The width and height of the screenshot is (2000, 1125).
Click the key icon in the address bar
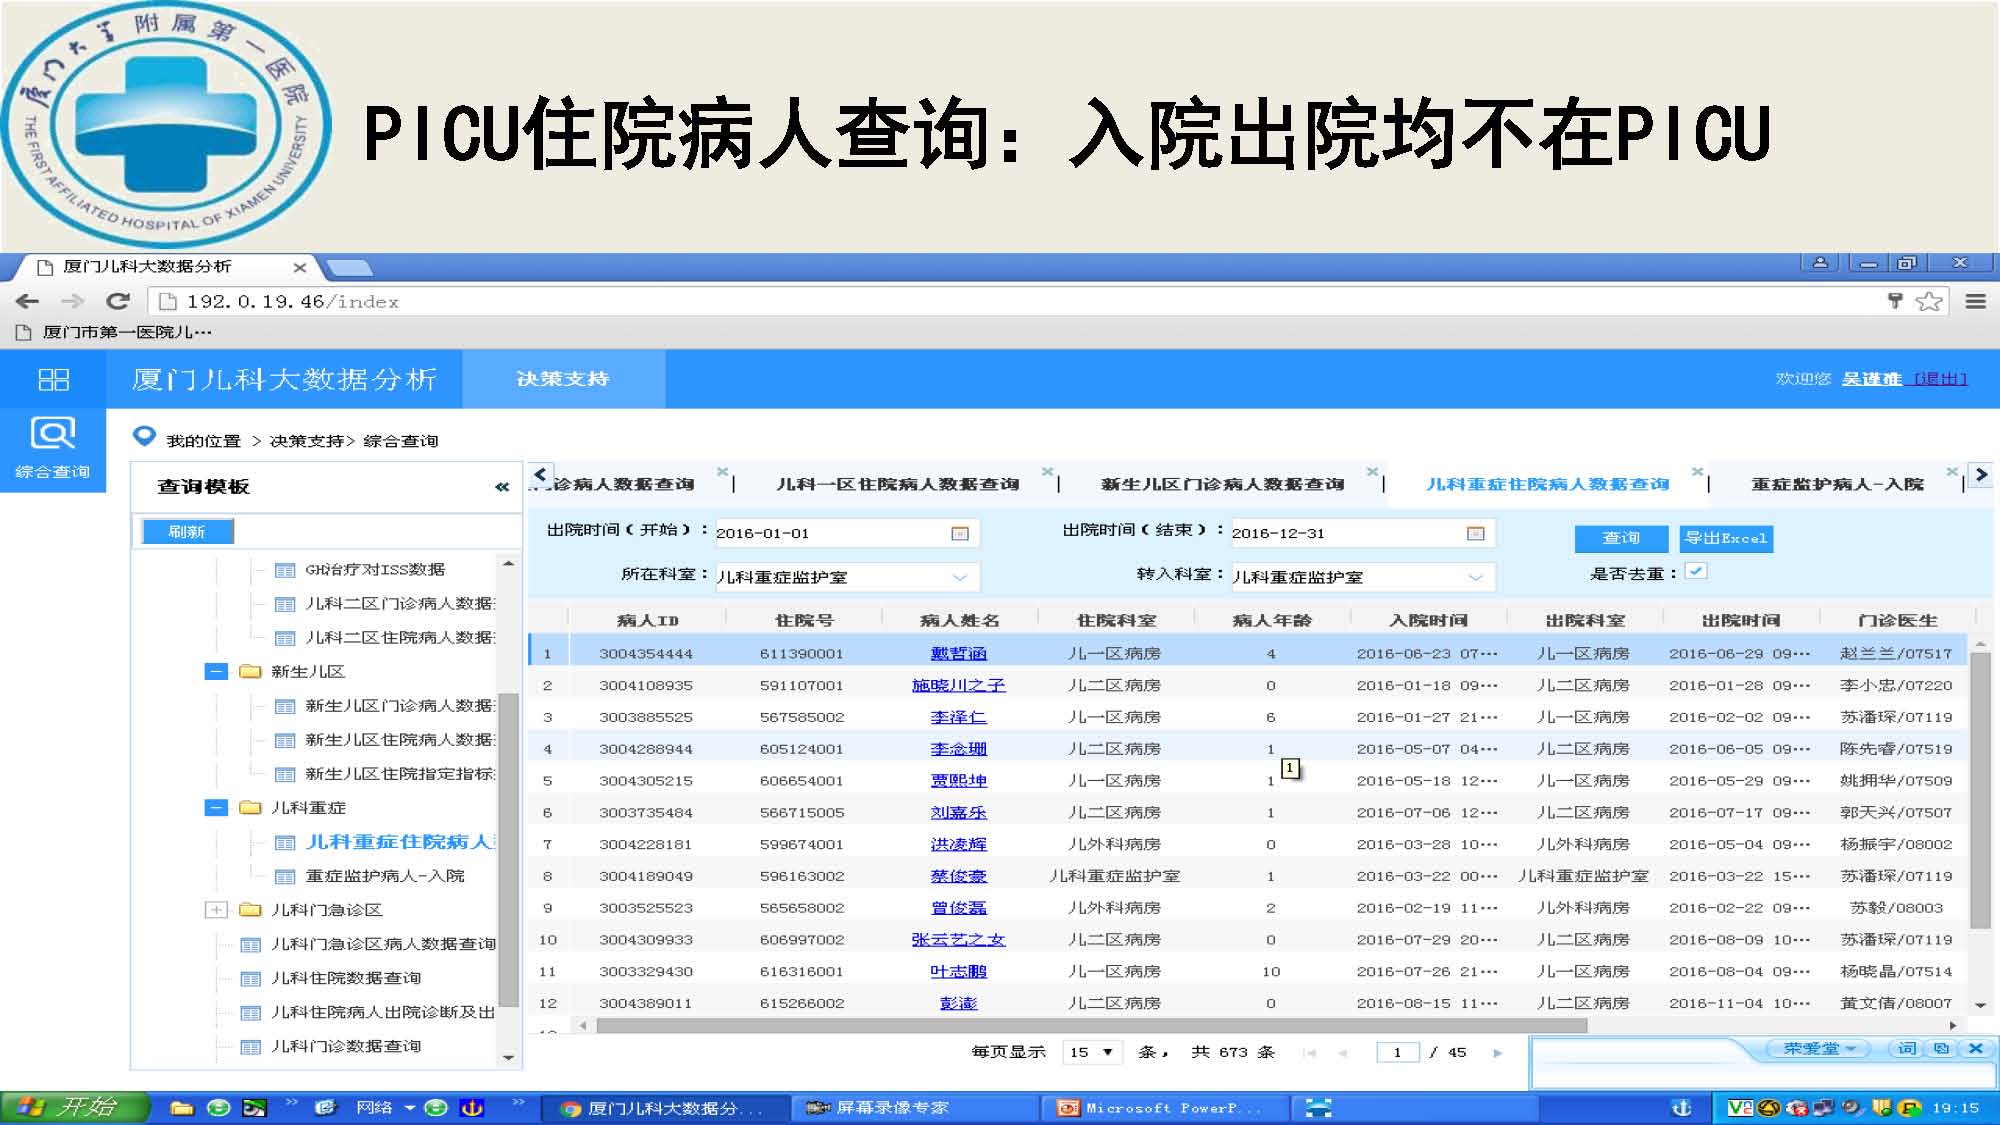(x=1895, y=301)
